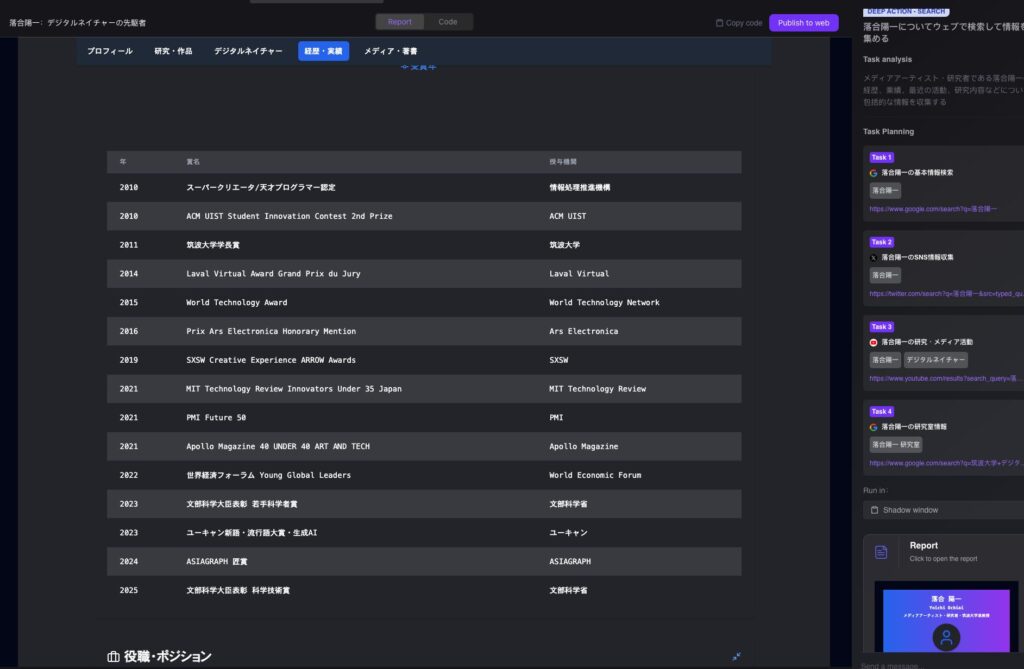Viewport: 1024px width, 669px height.
Task: Open the twitter.com search link in Task 2
Action: pos(946,294)
